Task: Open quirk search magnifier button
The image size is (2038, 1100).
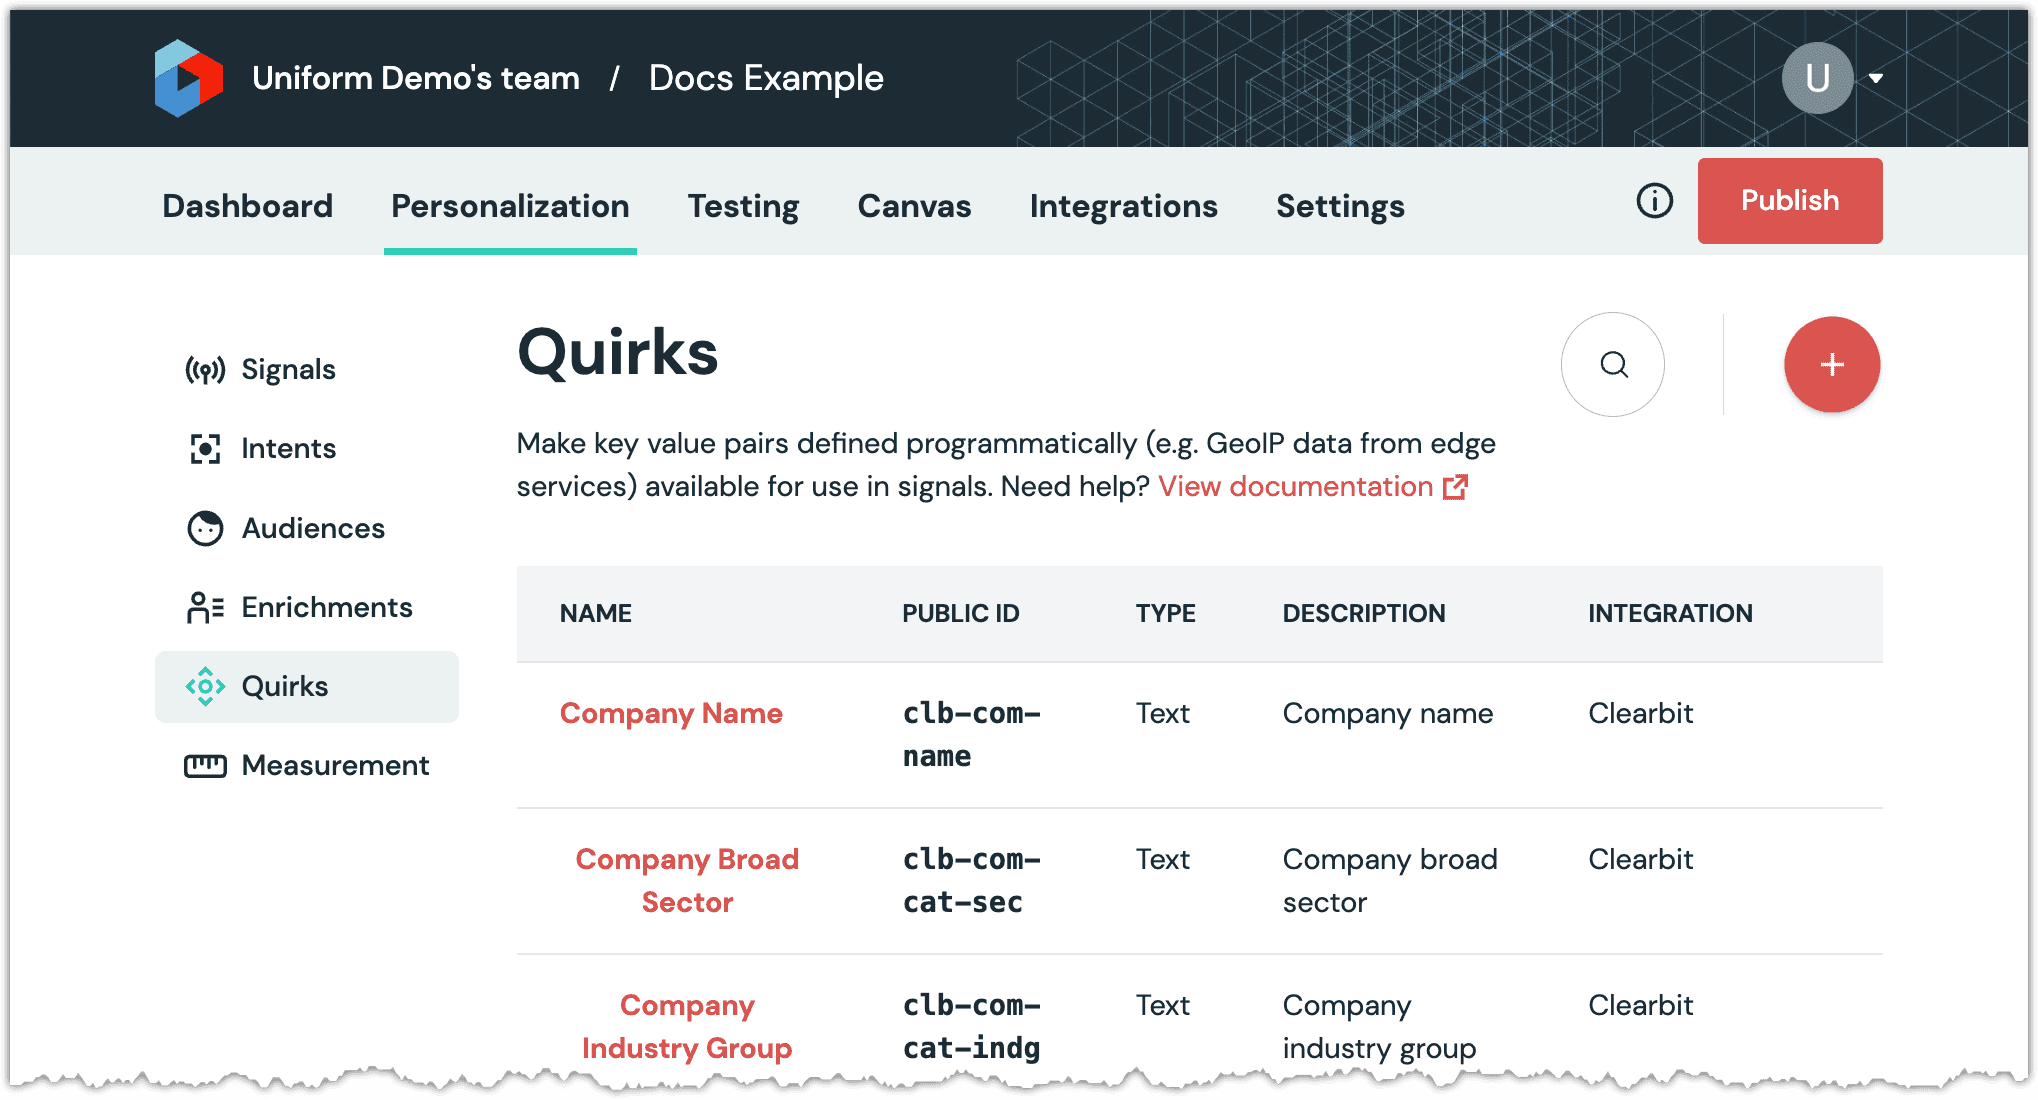Action: point(1612,365)
